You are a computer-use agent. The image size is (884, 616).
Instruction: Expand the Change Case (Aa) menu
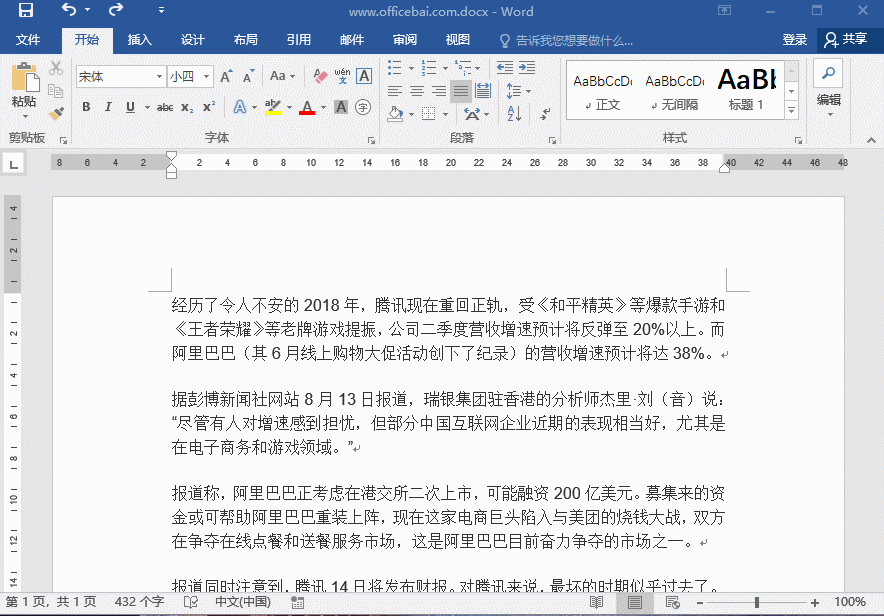point(282,76)
